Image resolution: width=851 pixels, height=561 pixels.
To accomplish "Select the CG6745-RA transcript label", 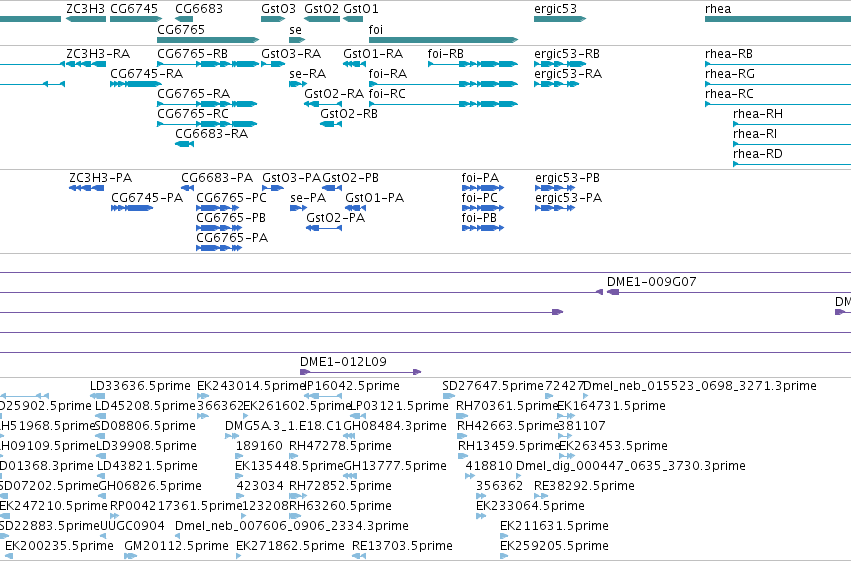I will (x=147, y=74).
